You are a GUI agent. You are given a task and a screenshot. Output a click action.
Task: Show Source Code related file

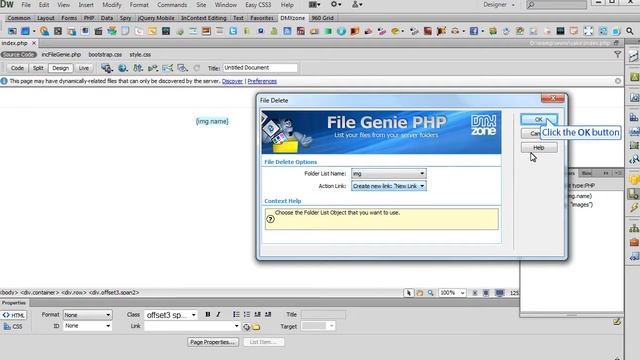point(18,54)
